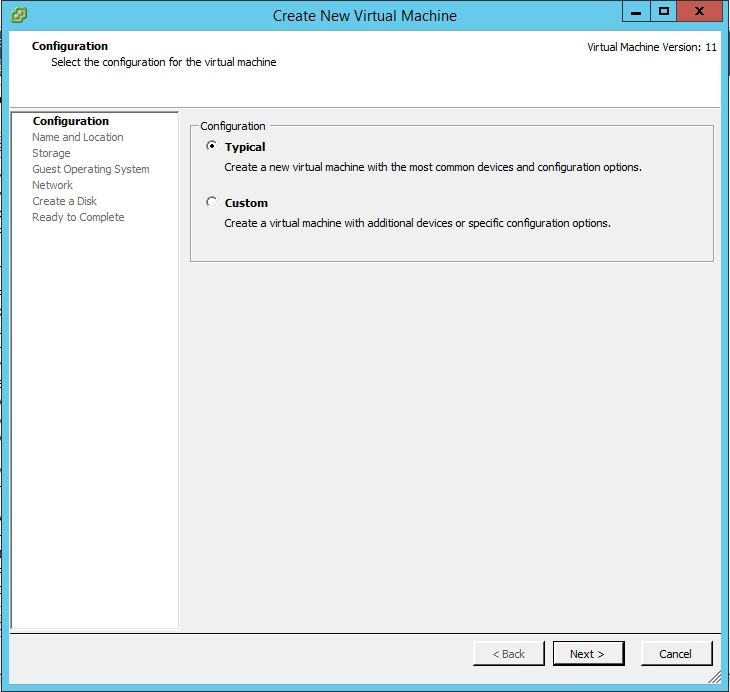Screen dimensions: 730x692
Task: Click the 'Virtual Machine Version: 11' text
Action: point(652,47)
